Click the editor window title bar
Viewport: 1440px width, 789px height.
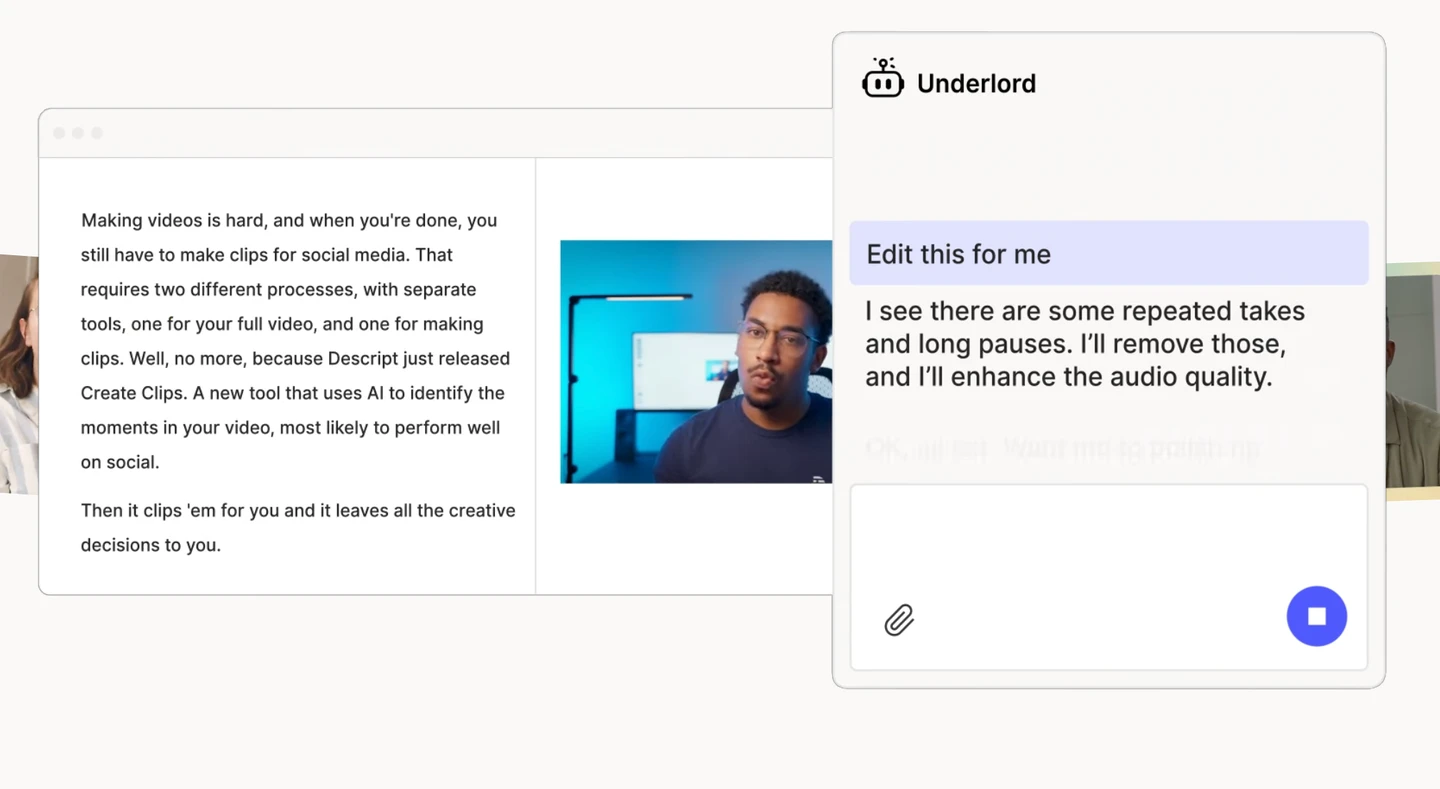click(x=400, y=132)
